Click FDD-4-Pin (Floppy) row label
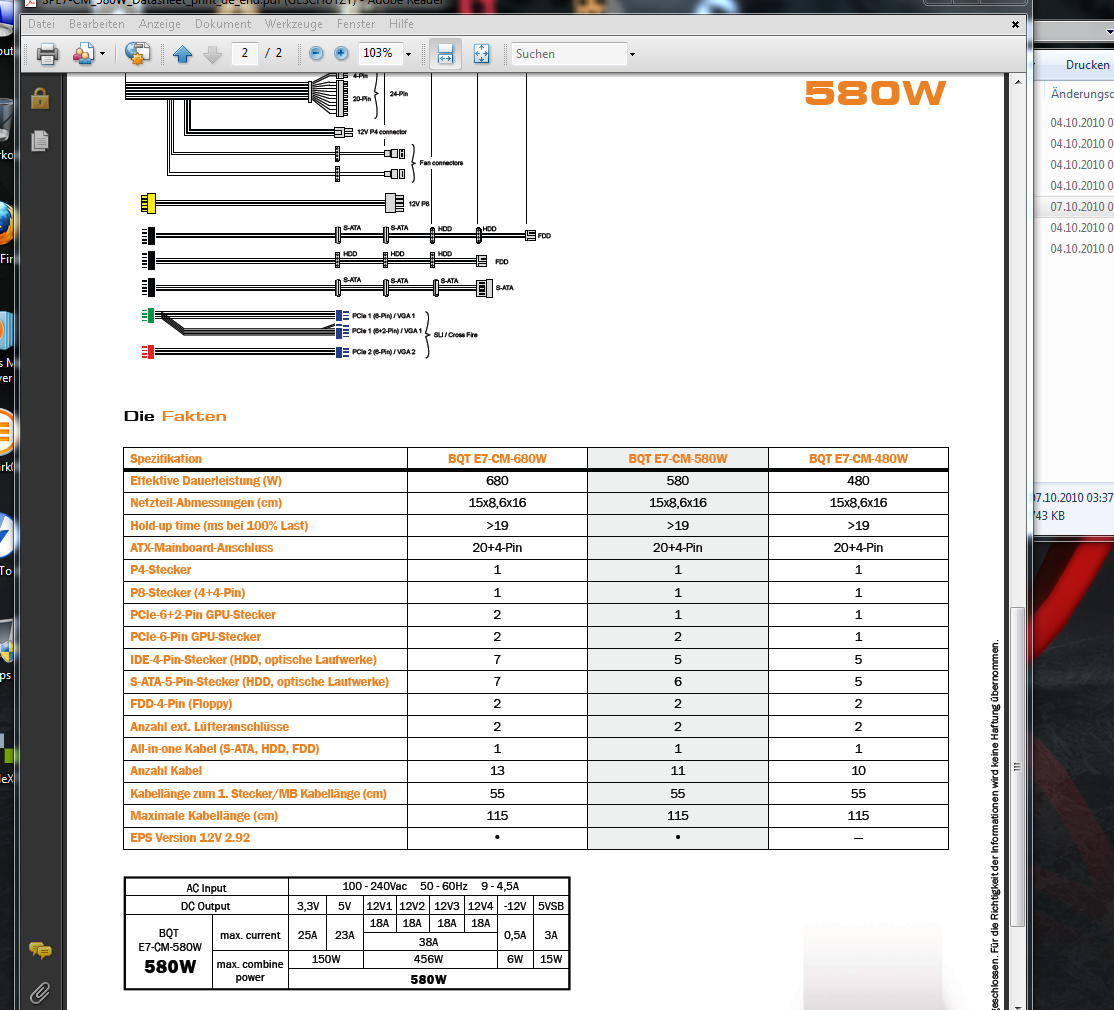The image size is (1114, 1010). (x=181, y=704)
